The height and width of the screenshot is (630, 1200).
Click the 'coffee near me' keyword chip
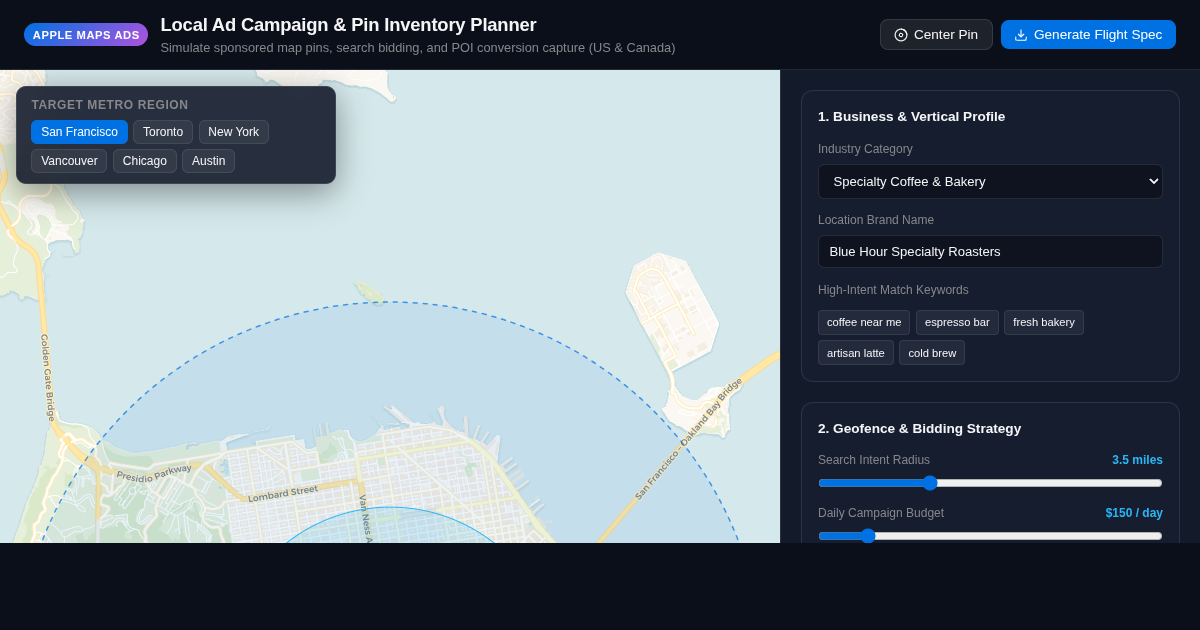point(864,322)
